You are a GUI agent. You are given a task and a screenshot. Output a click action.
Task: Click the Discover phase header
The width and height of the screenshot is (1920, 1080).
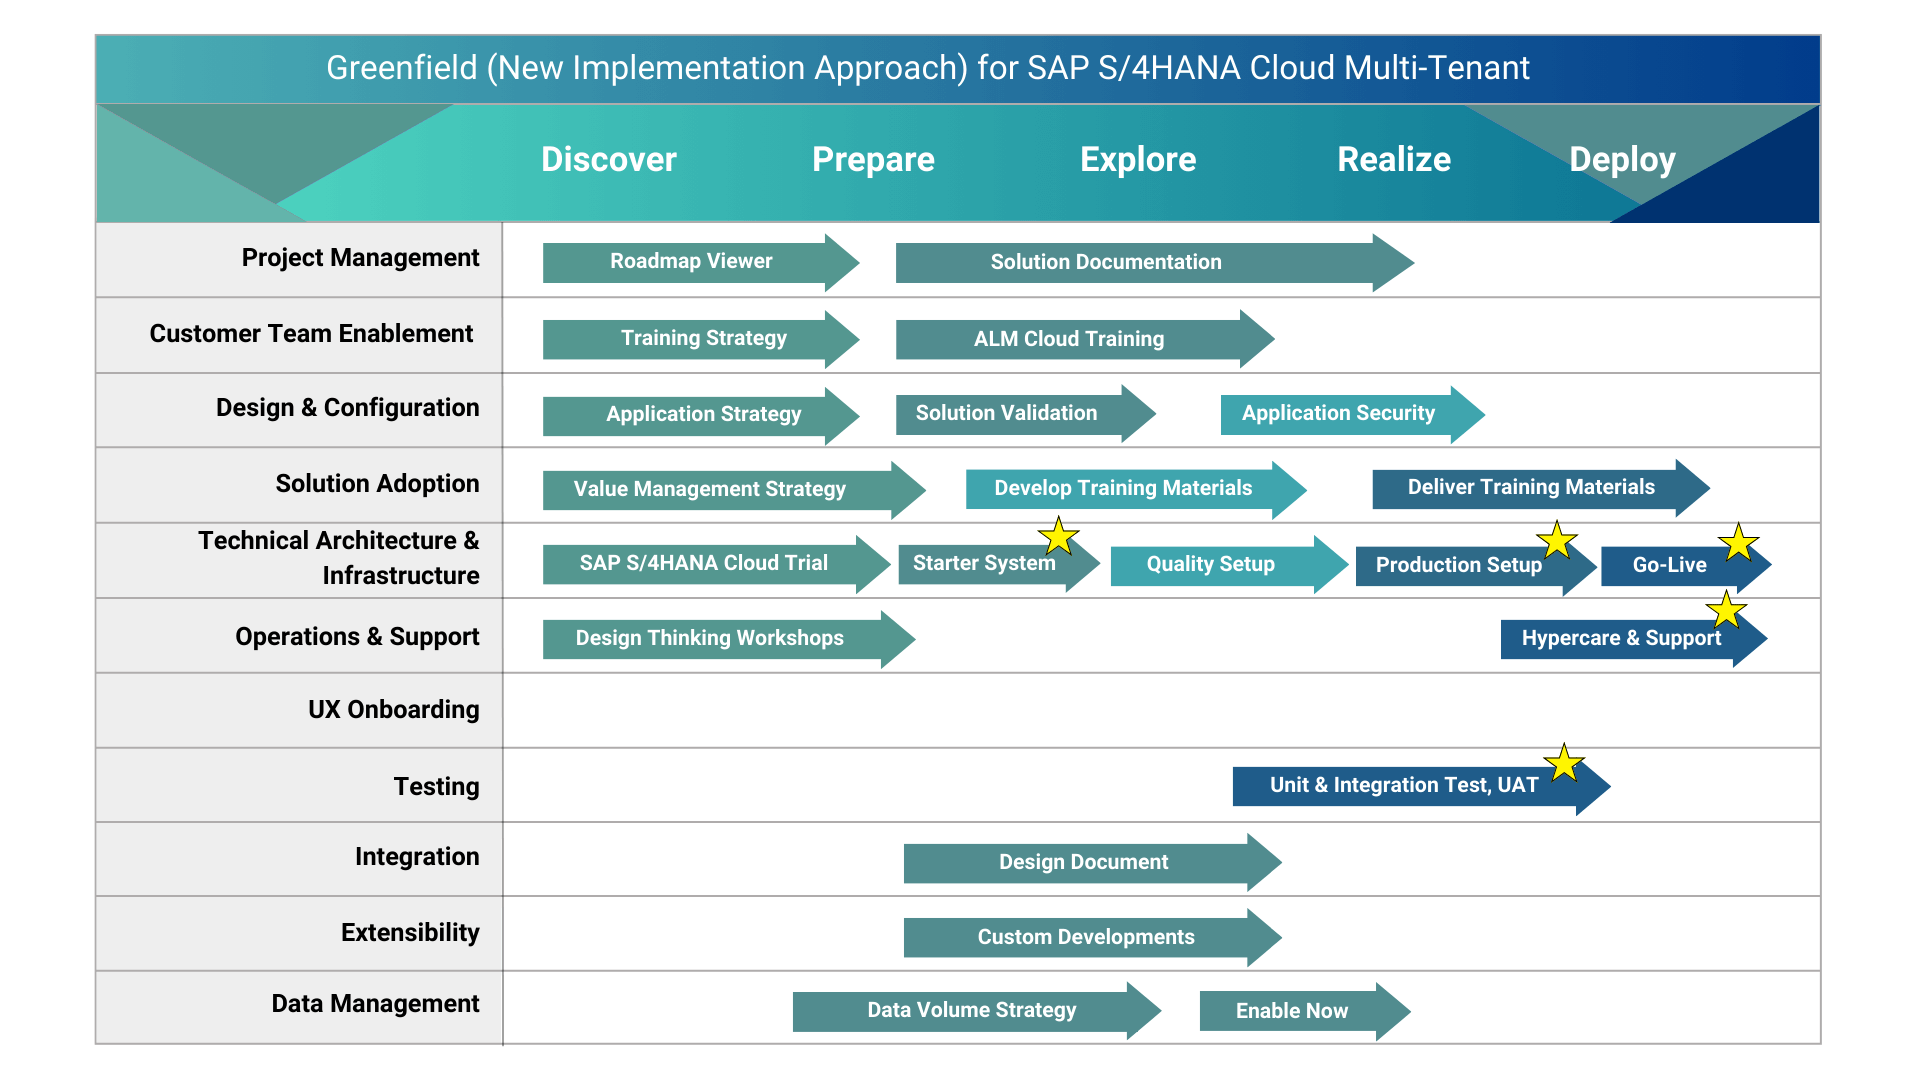[608, 160]
